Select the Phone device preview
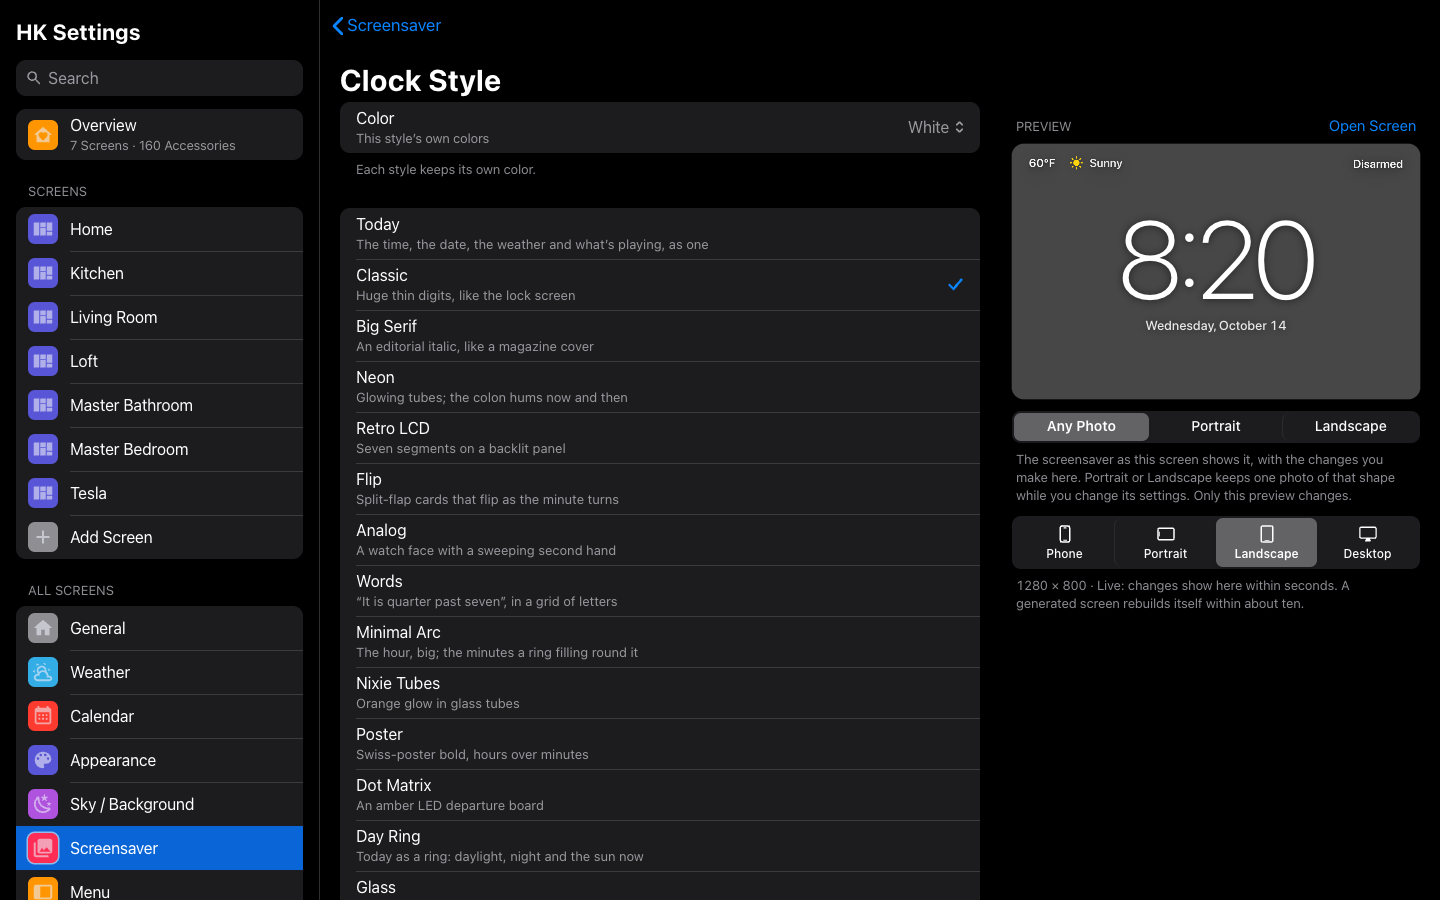 [x=1064, y=543]
